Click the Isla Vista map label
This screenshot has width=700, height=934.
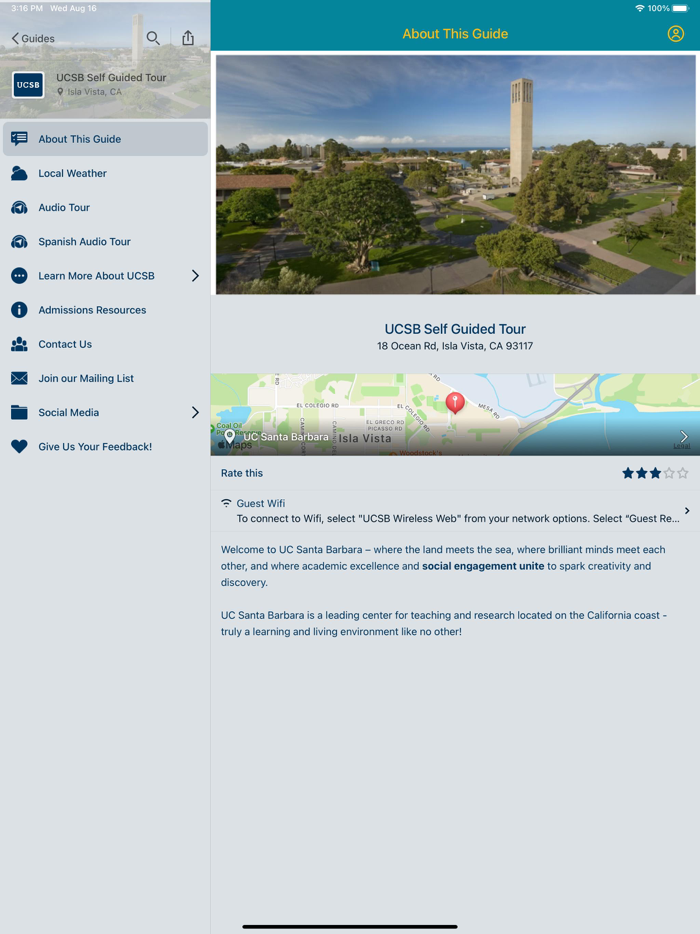point(365,438)
